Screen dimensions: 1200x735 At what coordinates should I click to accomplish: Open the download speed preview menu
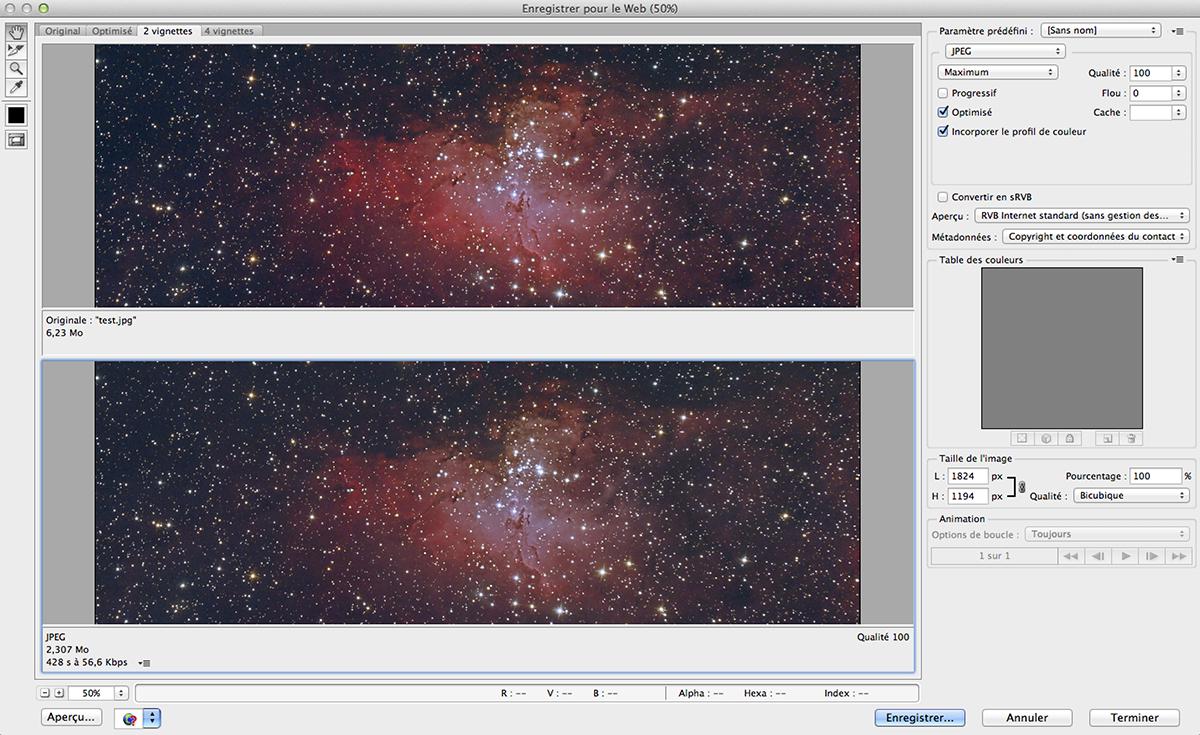(x=144, y=662)
